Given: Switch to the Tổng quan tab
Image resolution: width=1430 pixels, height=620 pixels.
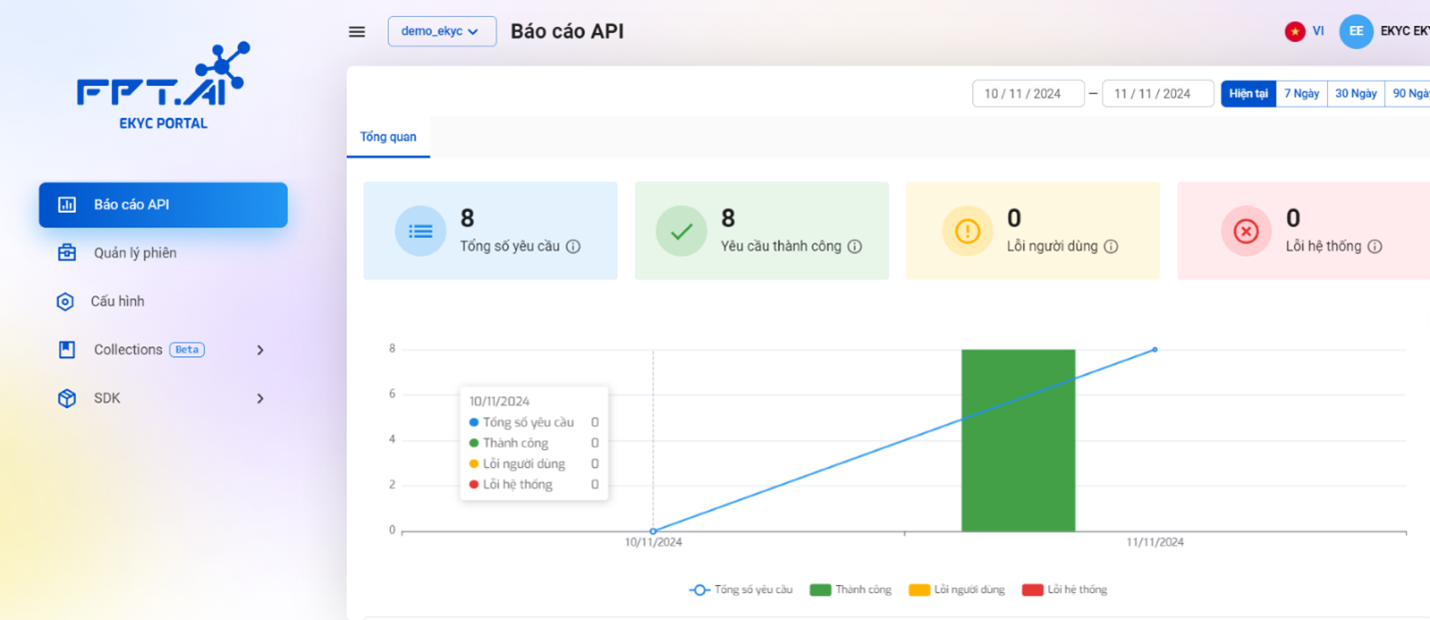Looking at the screenshot, I should tap(388, 138).
